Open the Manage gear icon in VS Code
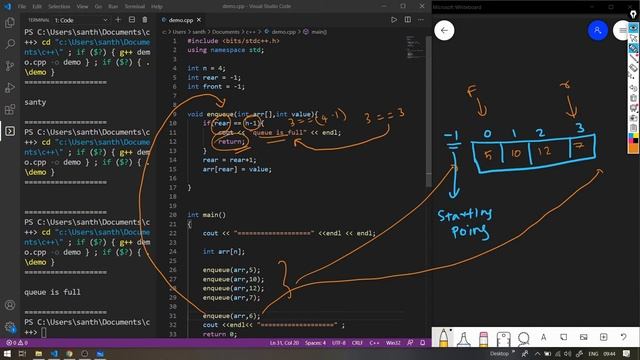This screenshot has height=360, width=640. [x=10, y=327]
